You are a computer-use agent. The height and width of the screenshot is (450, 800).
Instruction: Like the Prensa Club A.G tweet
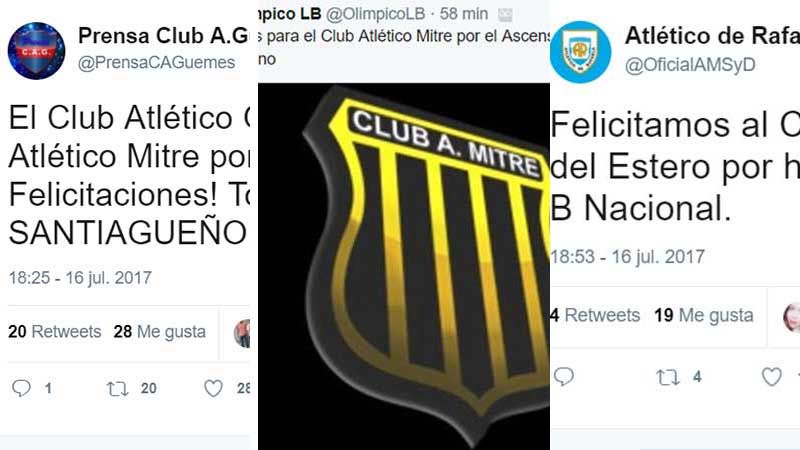pyautogui.click(x=213, y=388)
